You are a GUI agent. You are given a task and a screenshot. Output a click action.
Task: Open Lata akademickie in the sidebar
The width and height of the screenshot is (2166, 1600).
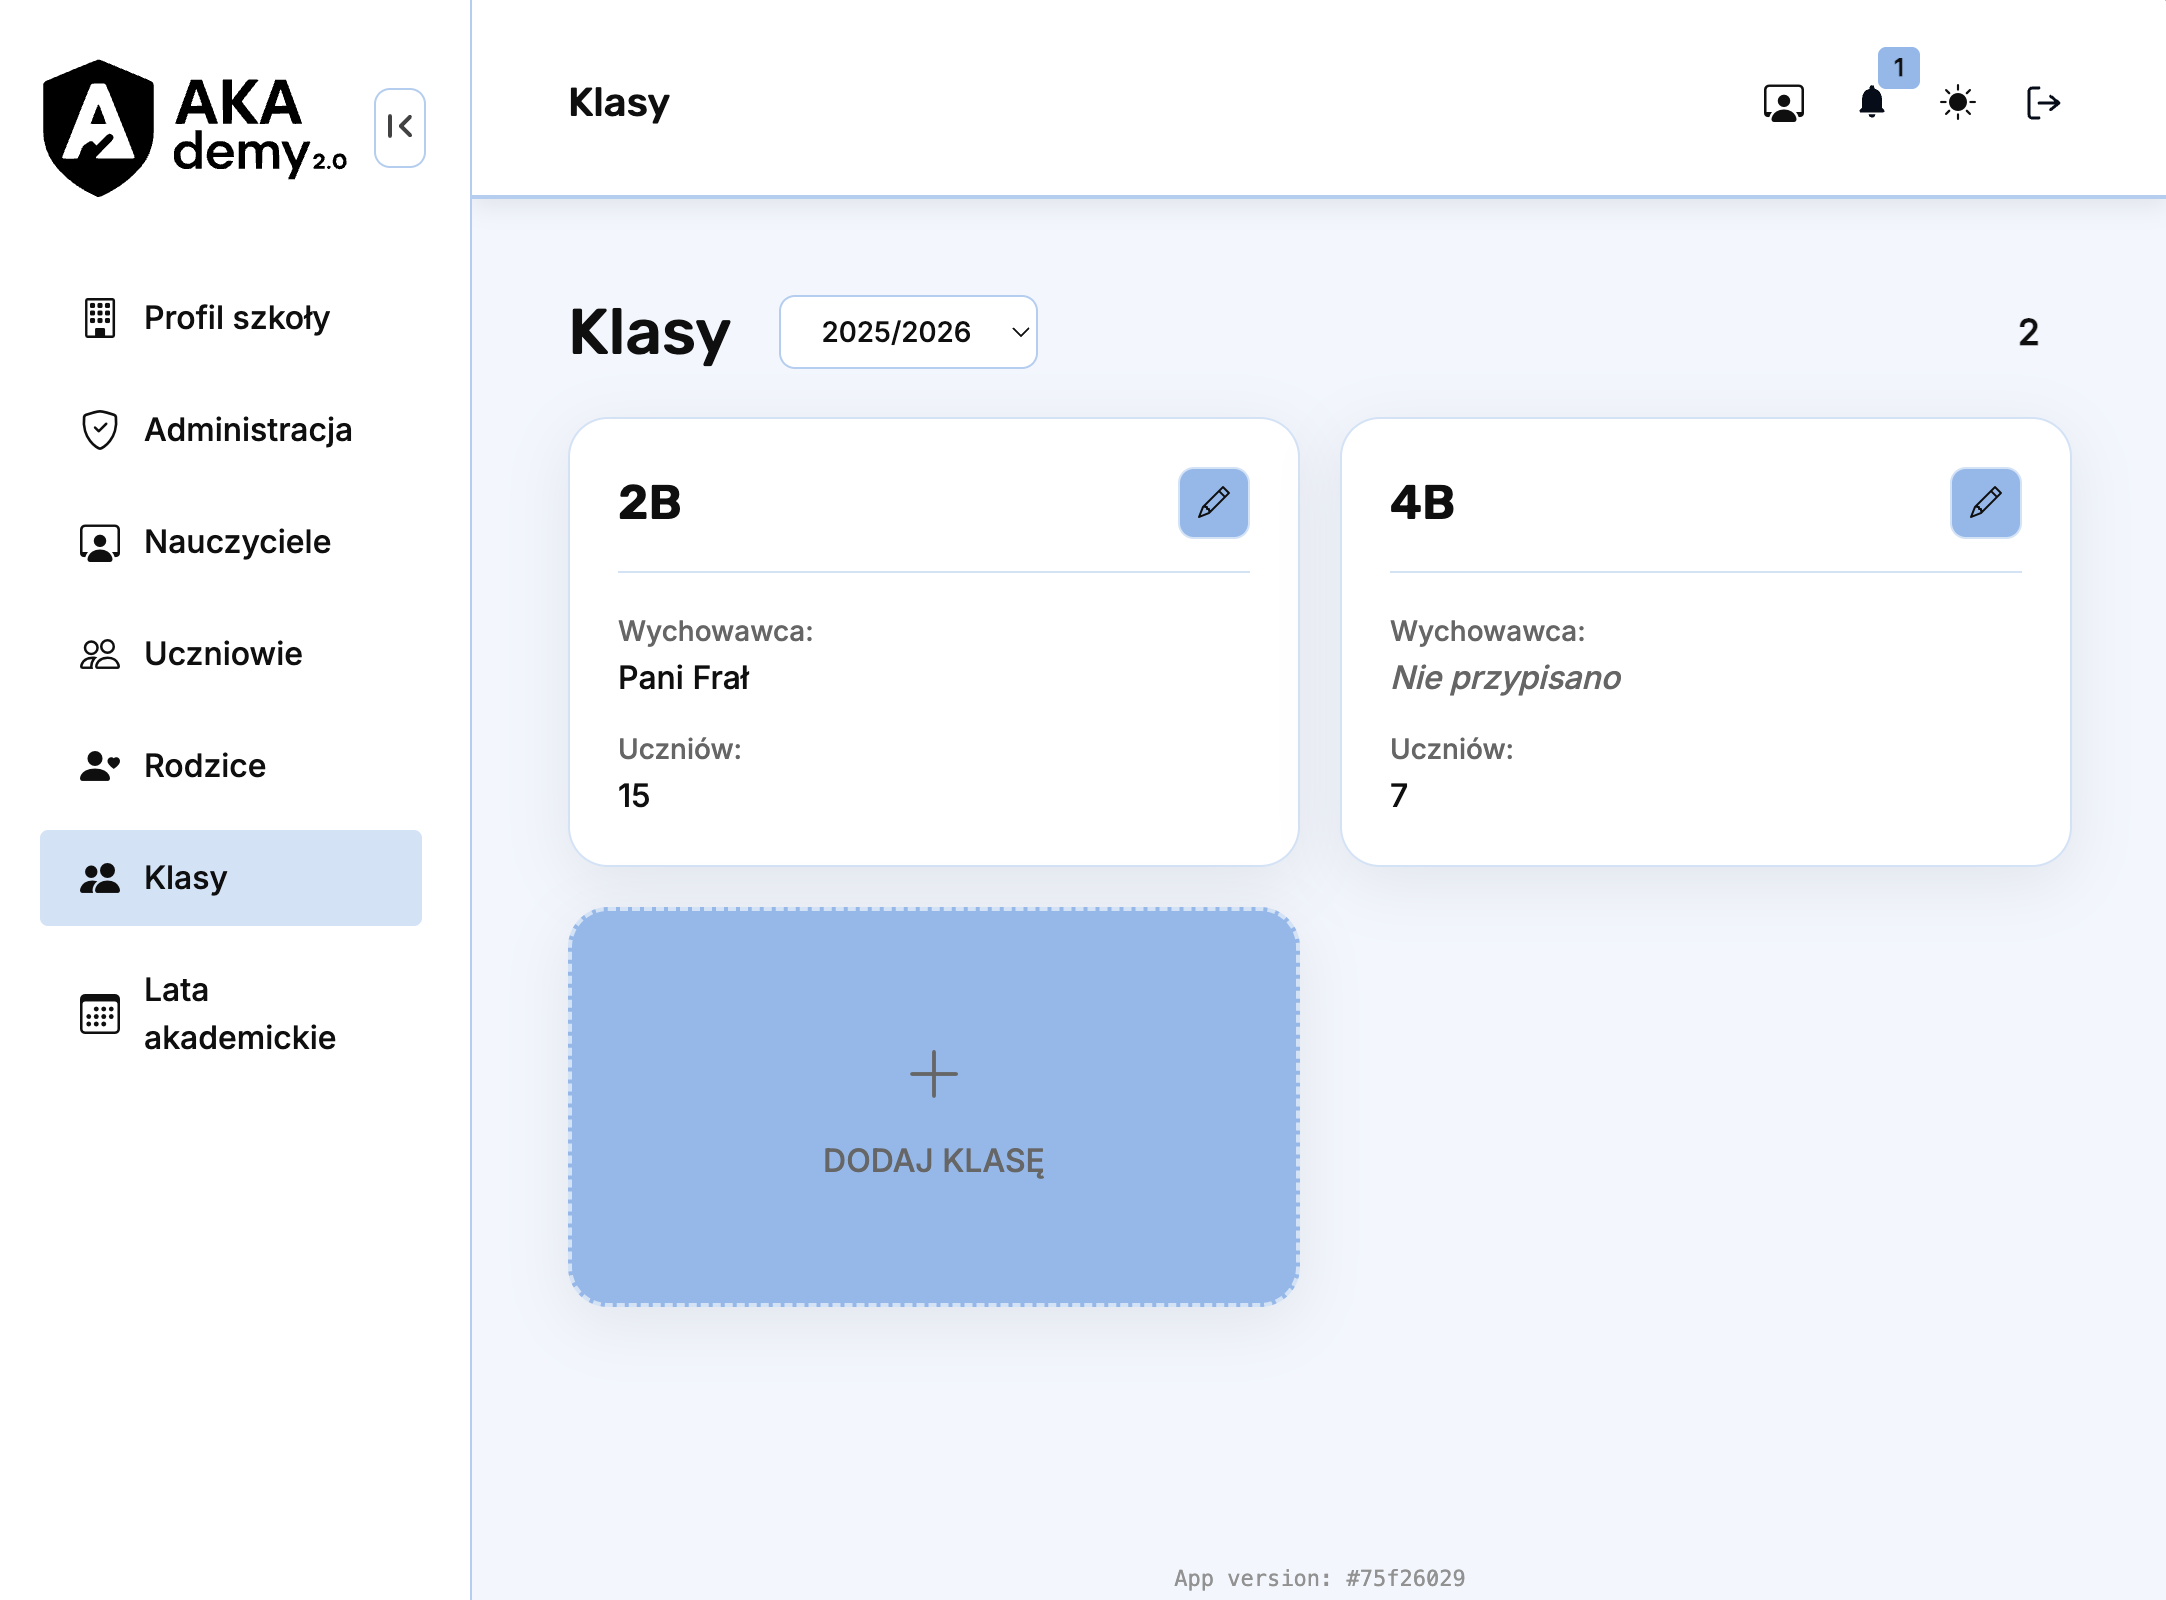point(239,1014)
